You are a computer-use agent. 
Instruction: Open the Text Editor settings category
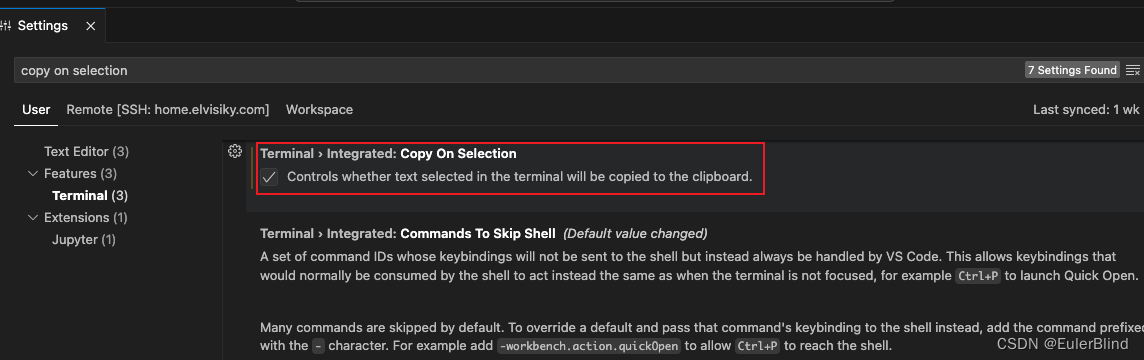click(x=86, y=152)
